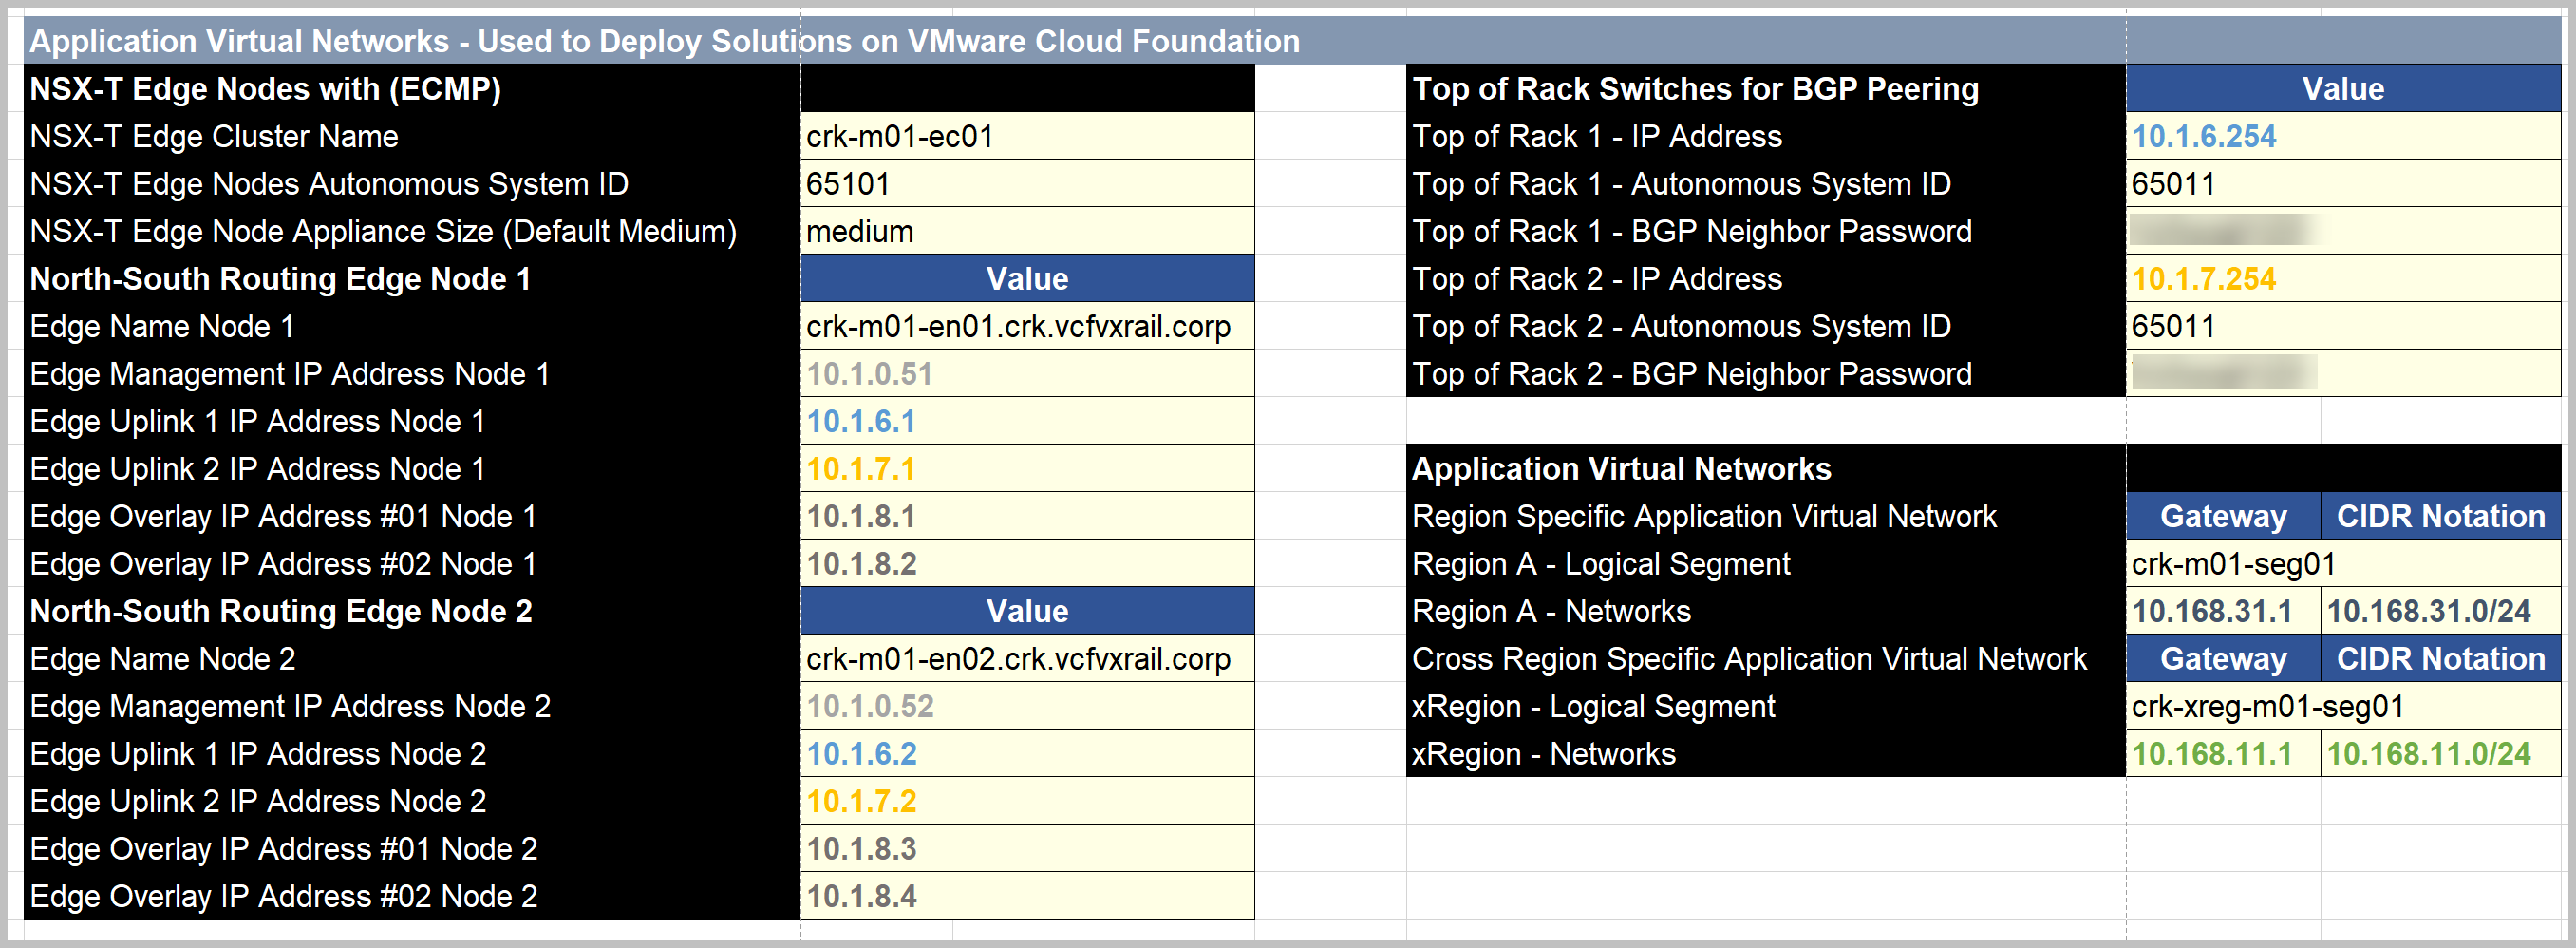Select the appliance size cell containing medium
Screen dimensions: 2576x948
1026,232
